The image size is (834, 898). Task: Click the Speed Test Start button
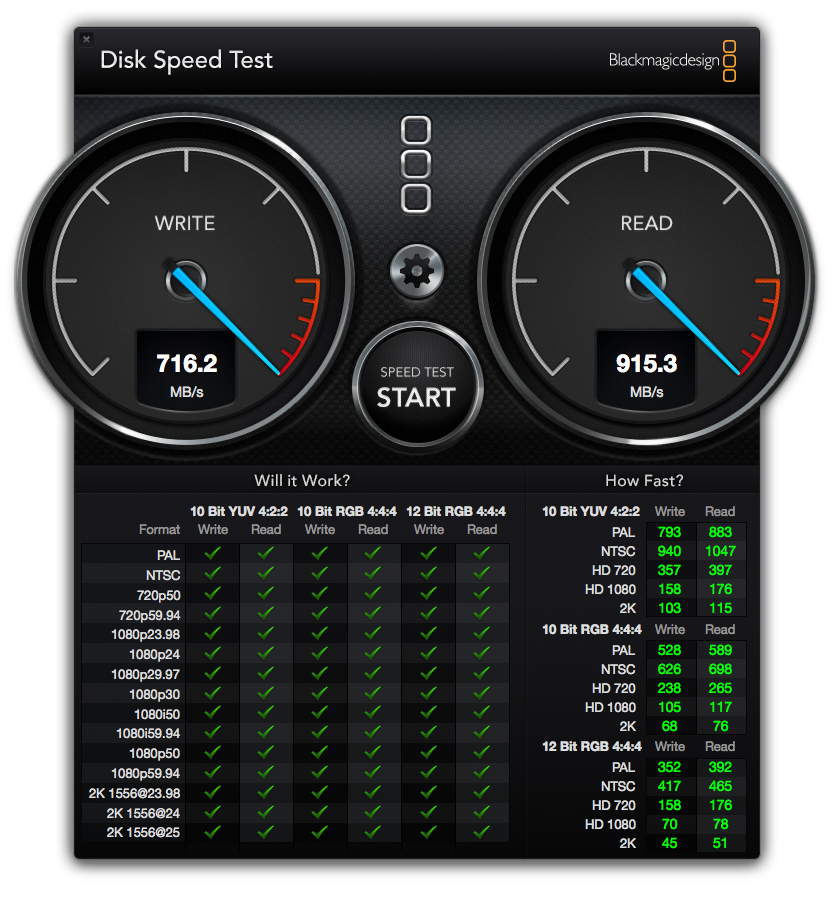(418, 386)
